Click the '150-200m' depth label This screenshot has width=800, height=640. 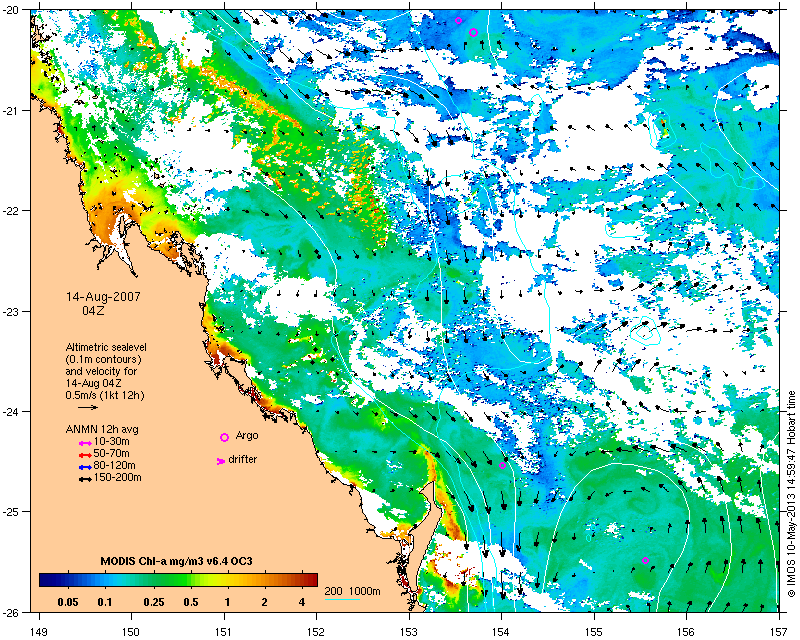coord(118,478)
